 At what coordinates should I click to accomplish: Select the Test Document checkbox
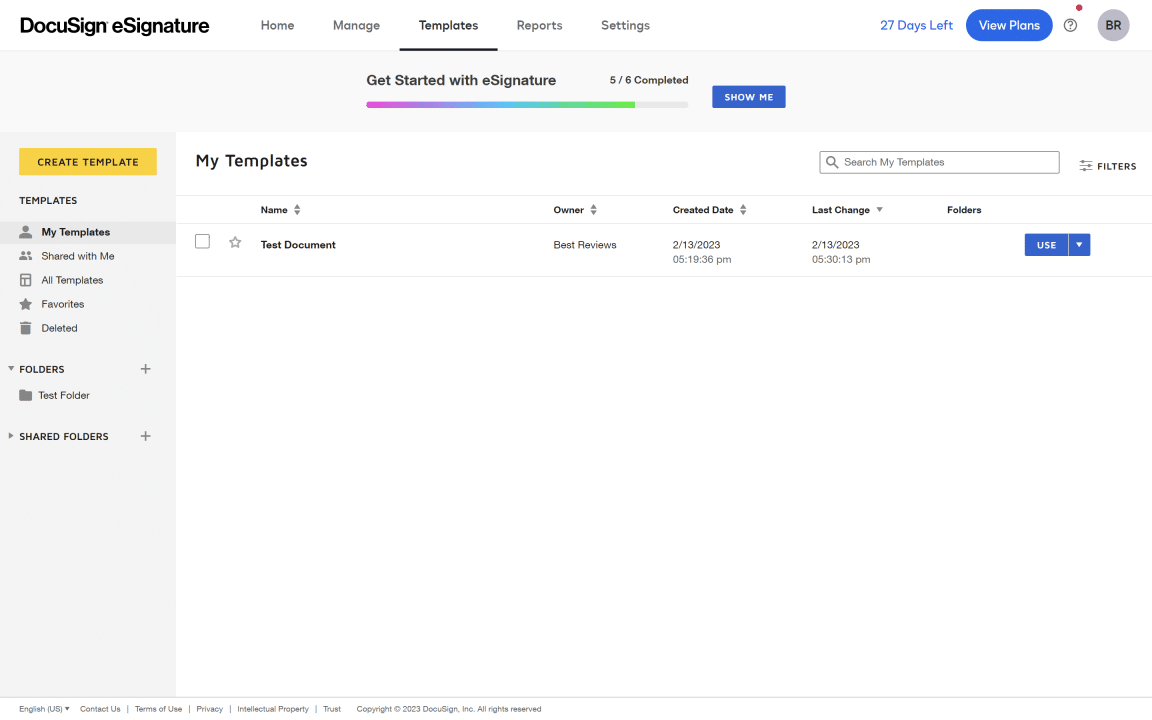click(x=202, y=241)
